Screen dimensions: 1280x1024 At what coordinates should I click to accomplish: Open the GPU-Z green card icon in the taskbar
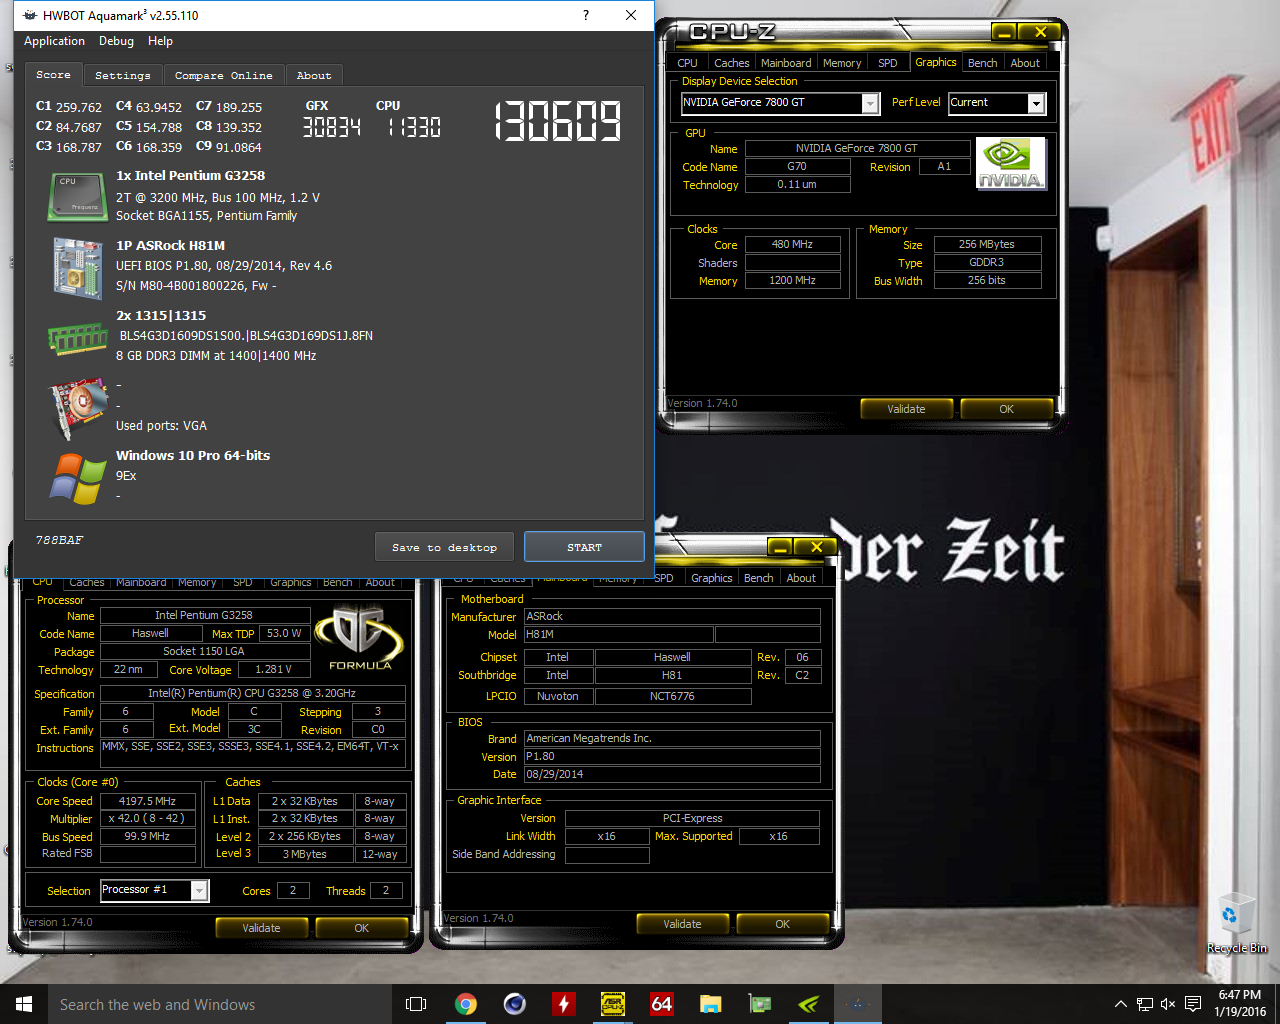[x=760, y=1004]
